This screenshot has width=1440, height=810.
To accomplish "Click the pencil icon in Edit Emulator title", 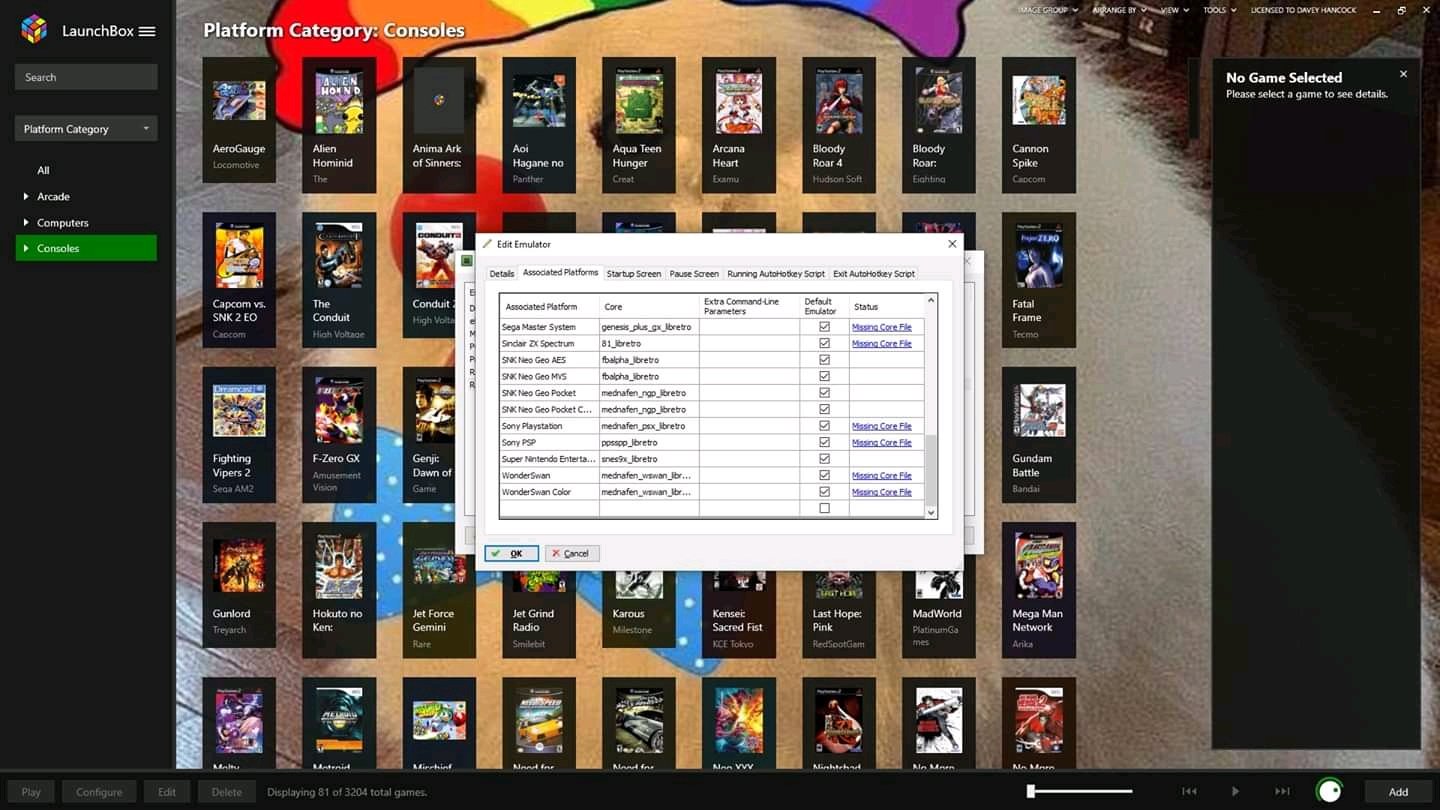I will pos(488,244).
